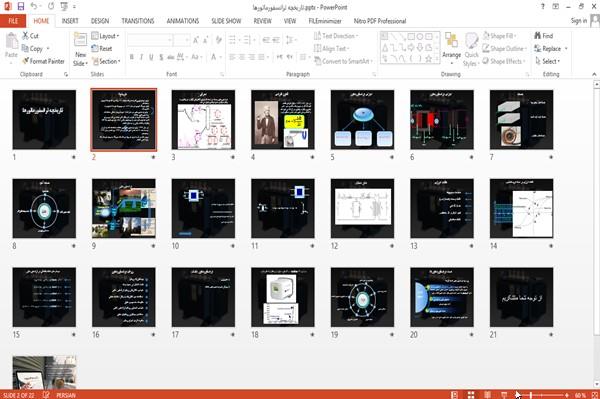Open the Arrange objects tool
The image size is (600, 399).
tap(452, 47)
